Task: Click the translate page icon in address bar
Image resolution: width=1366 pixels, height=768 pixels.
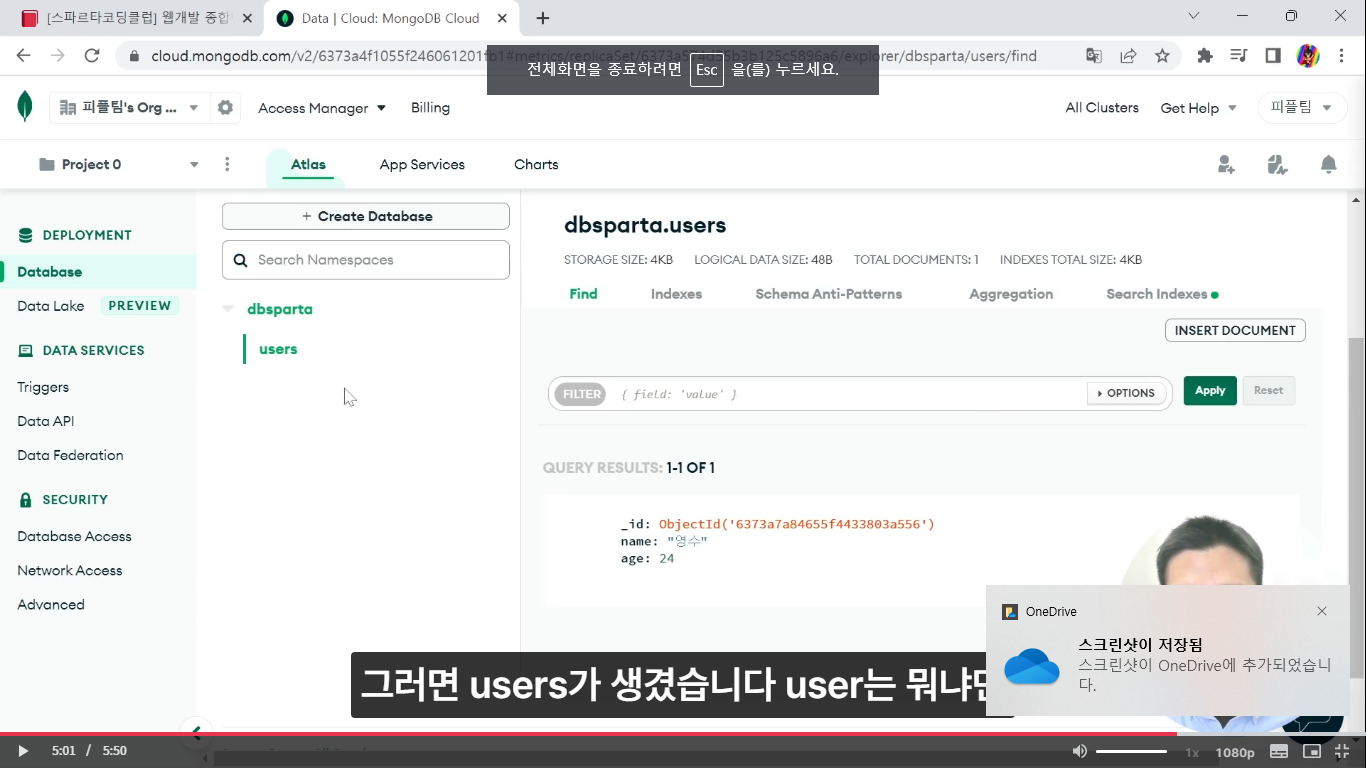Action: click(x=1094, y=56)
